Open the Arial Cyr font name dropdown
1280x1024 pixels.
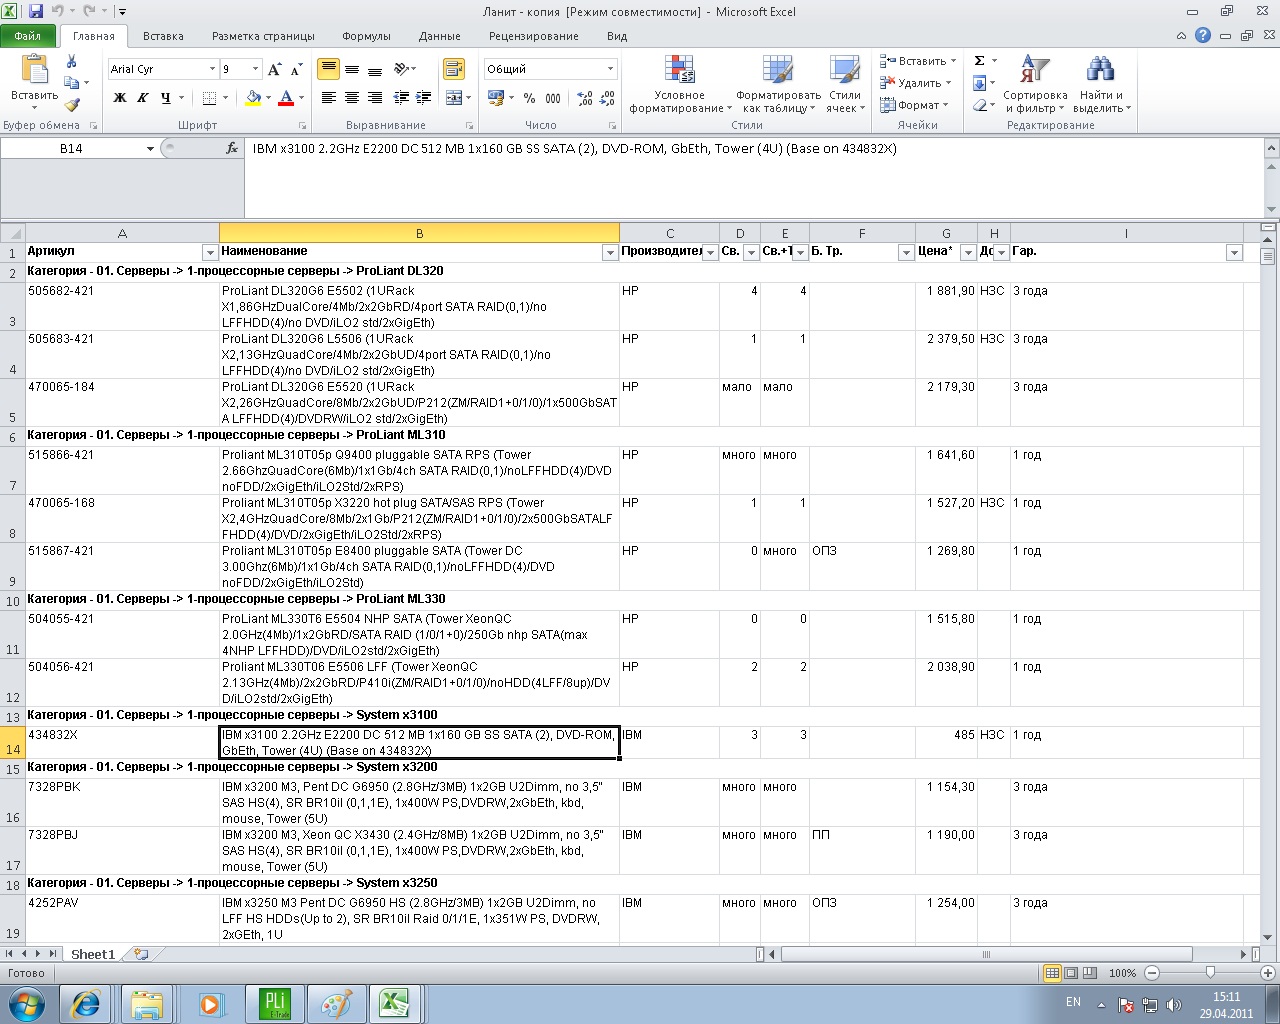click(212, 69)
